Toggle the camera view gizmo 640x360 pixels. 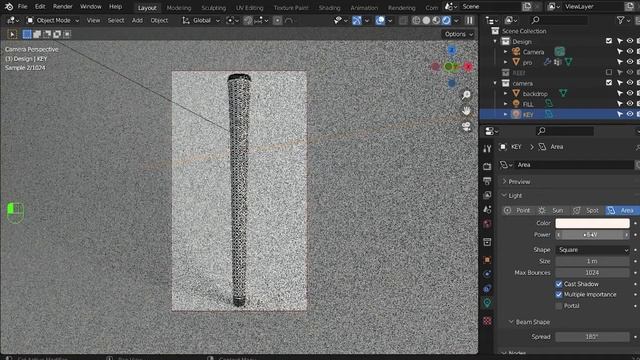click(x=466, y=127)
